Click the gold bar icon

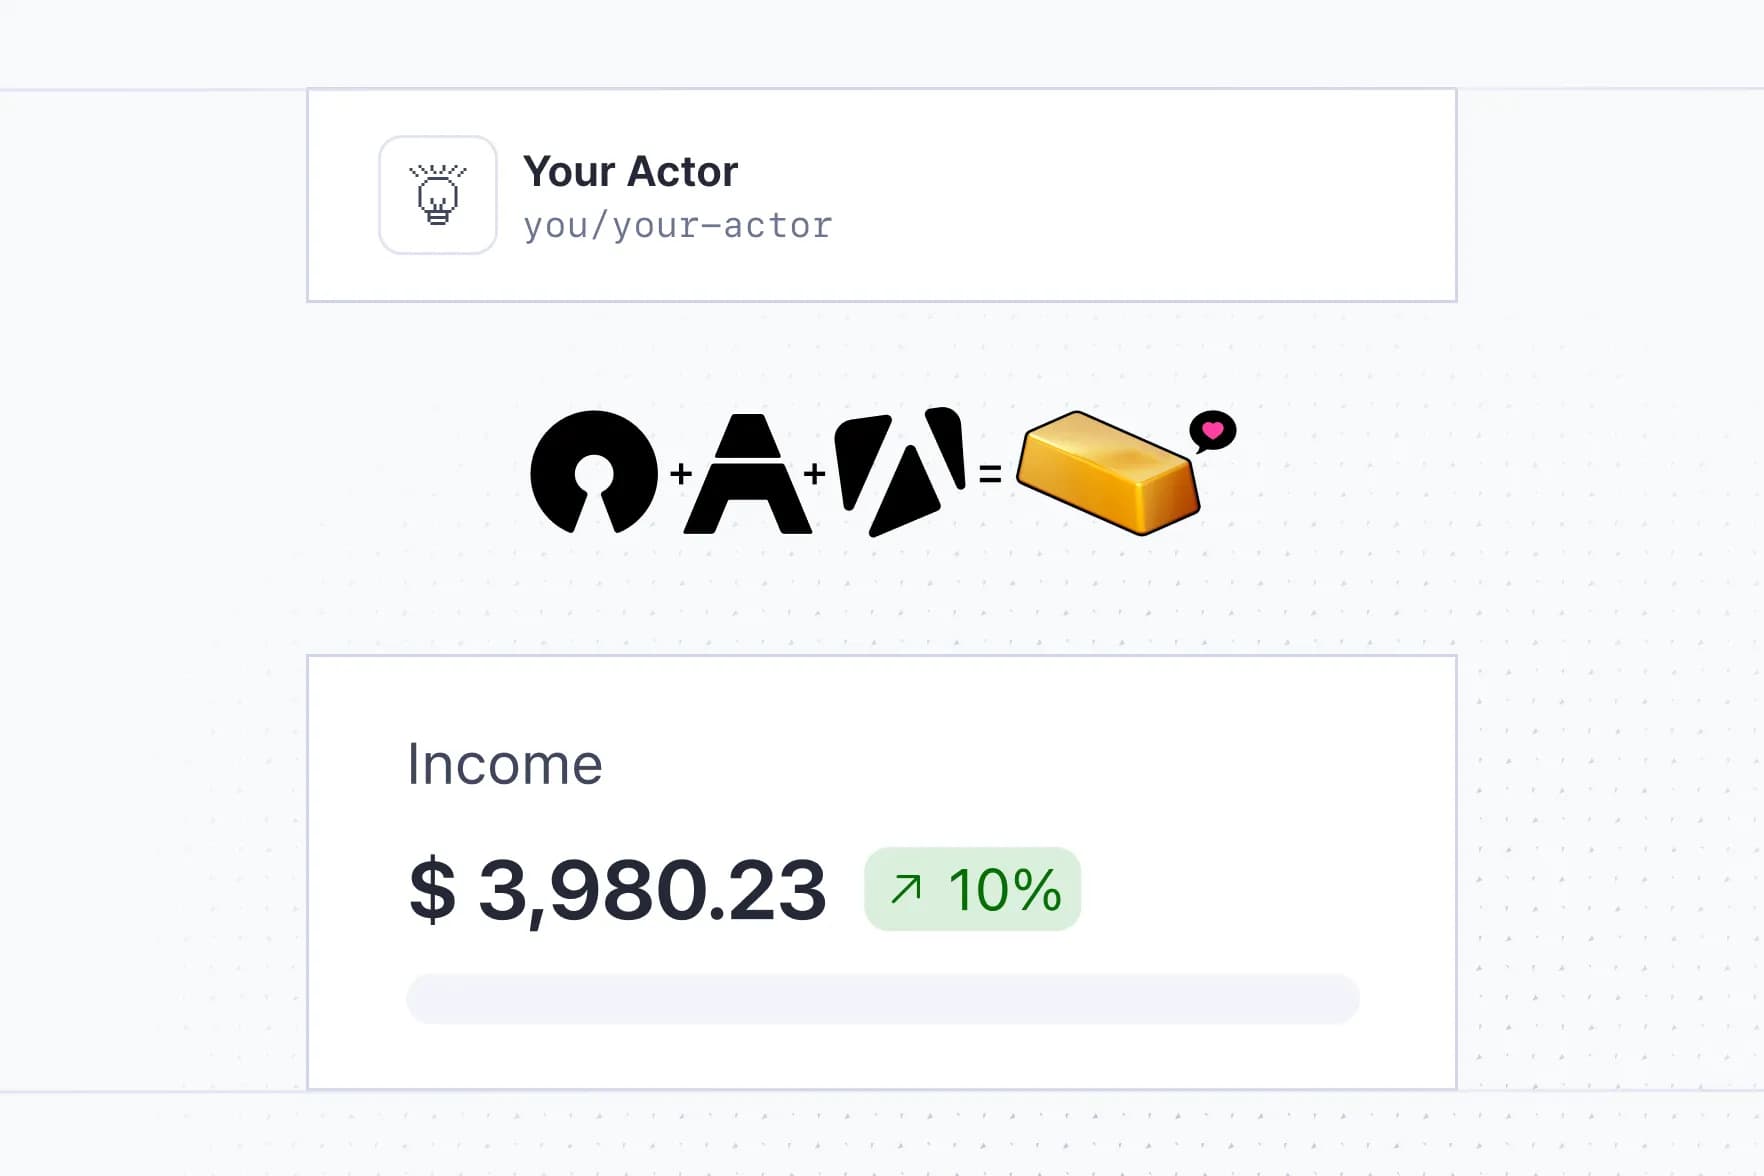1108,472
